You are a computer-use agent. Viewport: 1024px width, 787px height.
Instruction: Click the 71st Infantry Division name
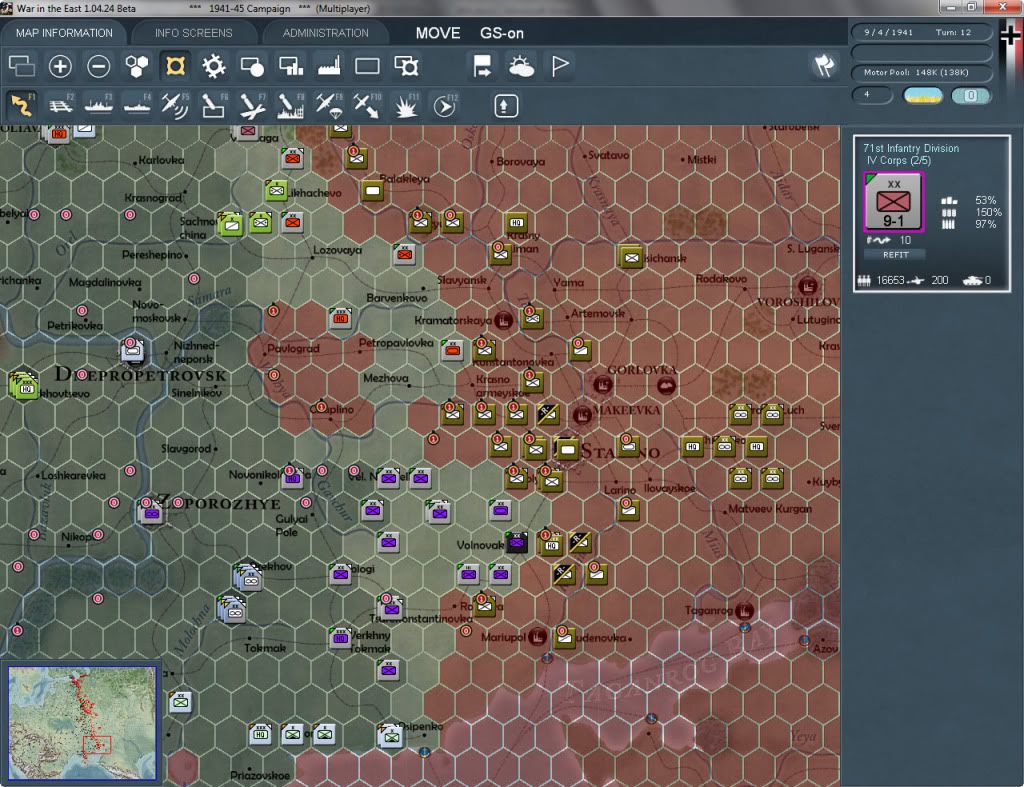[x=911, y=148]
